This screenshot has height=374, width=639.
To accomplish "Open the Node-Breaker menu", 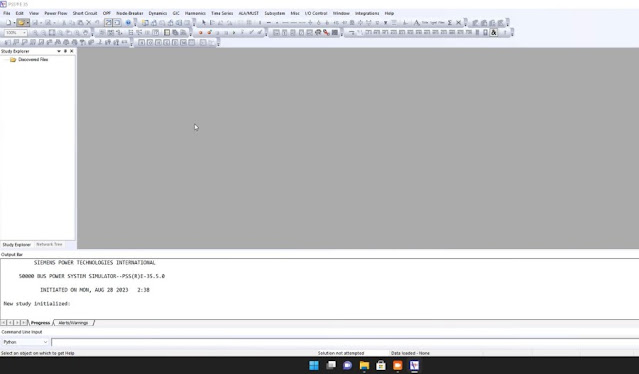I will tap(130, 13).
